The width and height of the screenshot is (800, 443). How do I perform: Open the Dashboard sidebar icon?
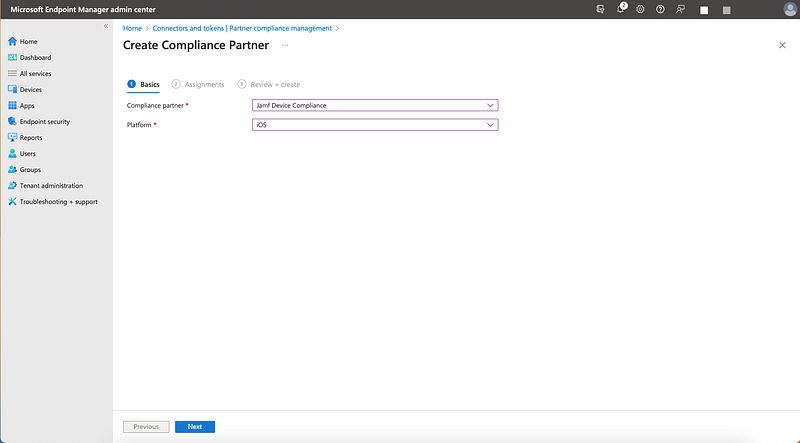tap(12, 57)
